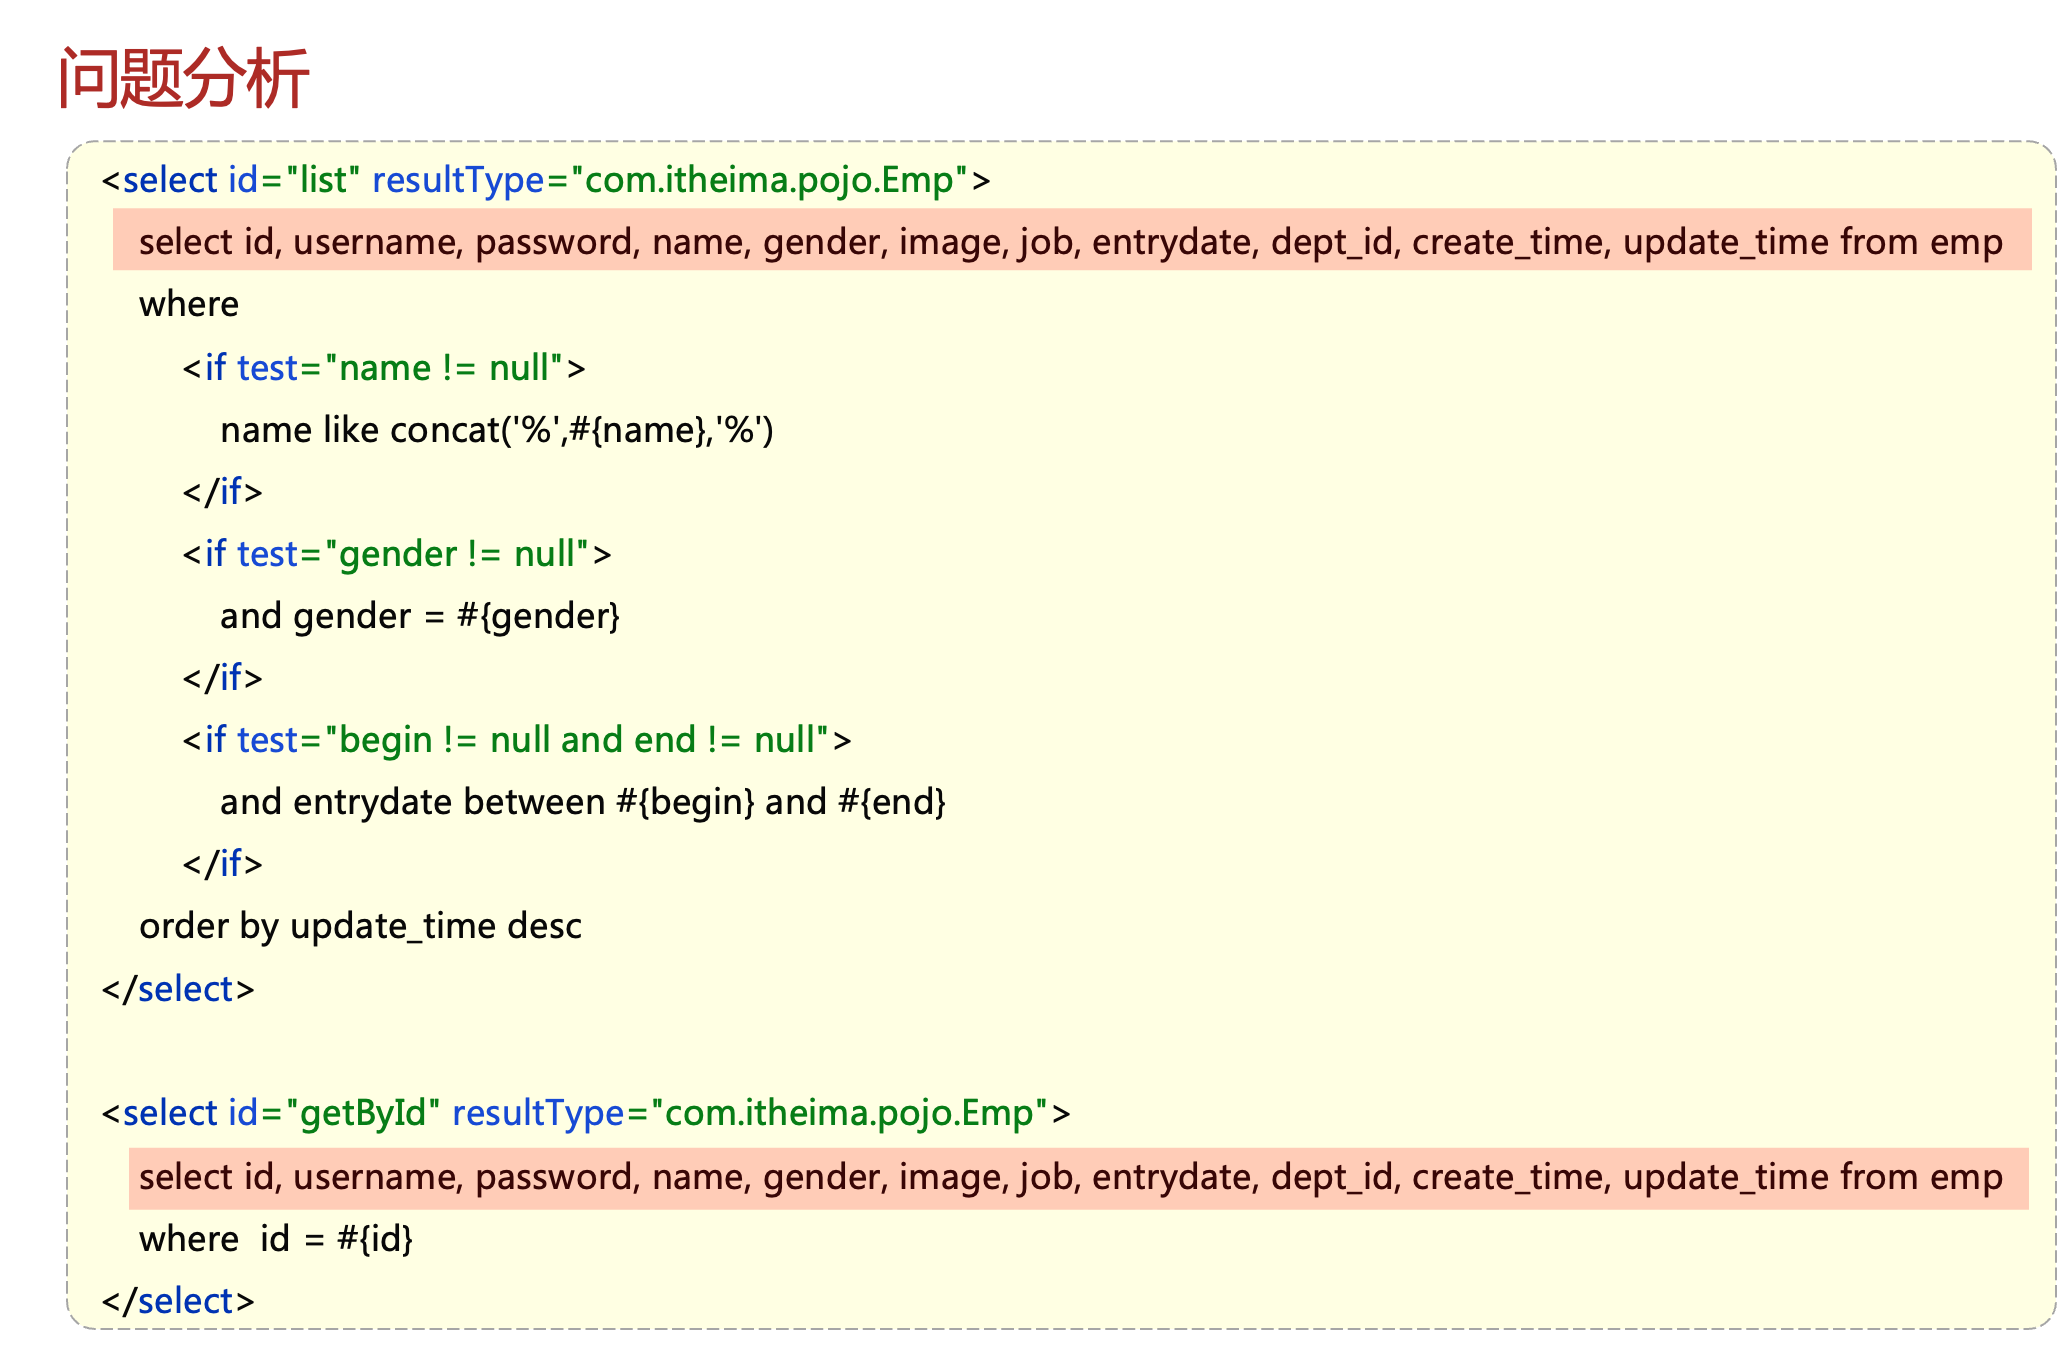Viewport: 2064px width, 1348px height.
Task: Click the opening select id="list" tag
Action: (x=545, y=180)
